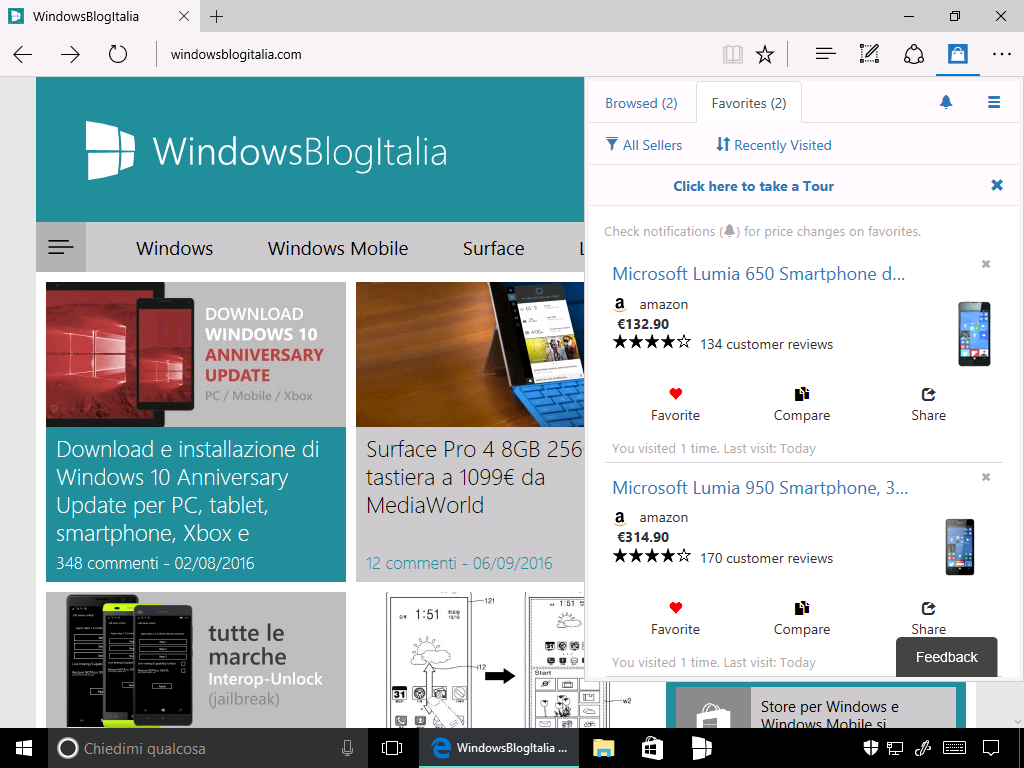The image size is (1024, 768).
Task: Open the network tray icon
Action: pyautogui.click(x=895, y=748)
